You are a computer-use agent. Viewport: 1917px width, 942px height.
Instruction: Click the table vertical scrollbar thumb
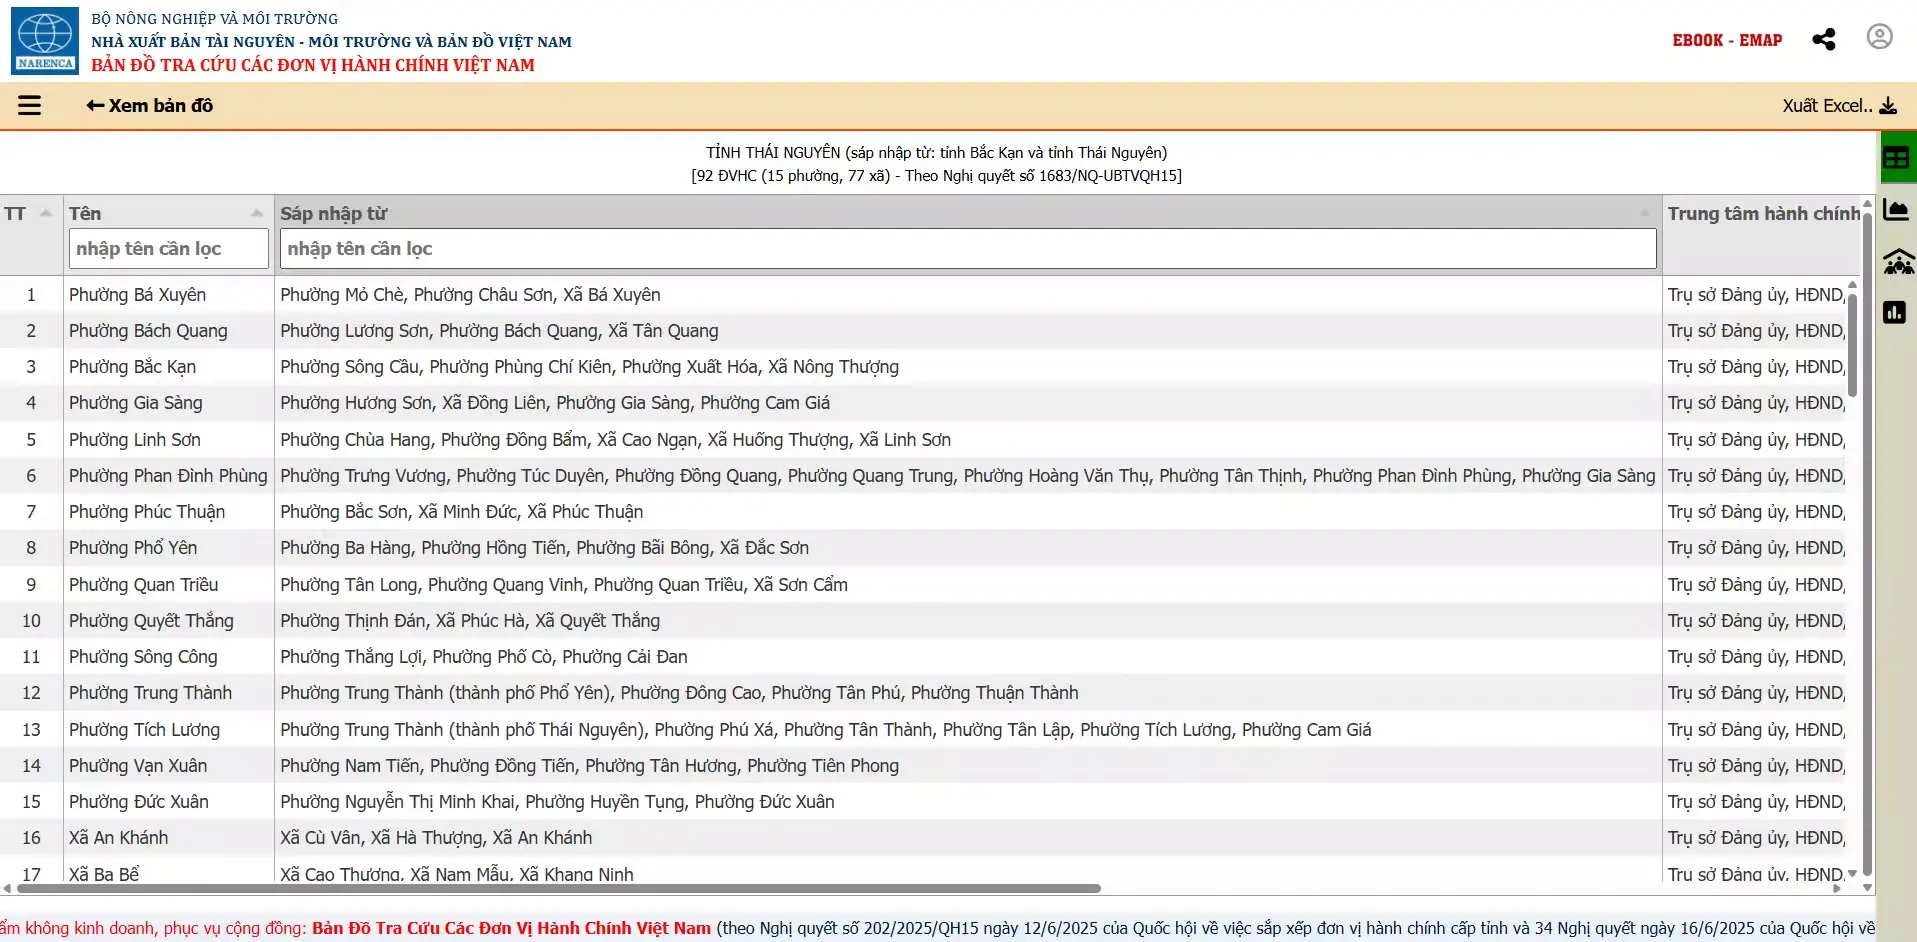coord(1852,345)
